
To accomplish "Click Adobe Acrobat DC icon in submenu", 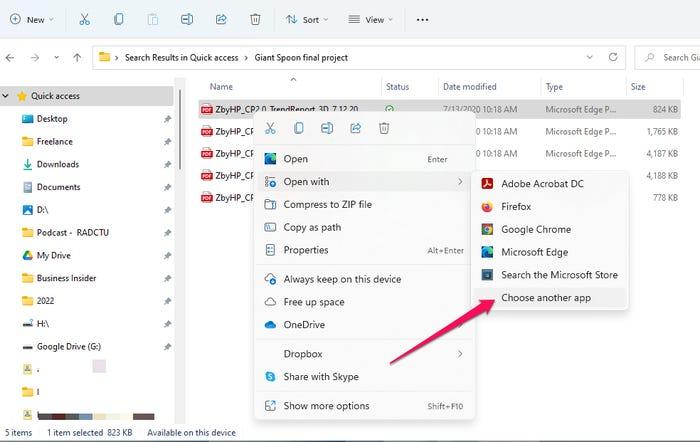I will [487, 183].
